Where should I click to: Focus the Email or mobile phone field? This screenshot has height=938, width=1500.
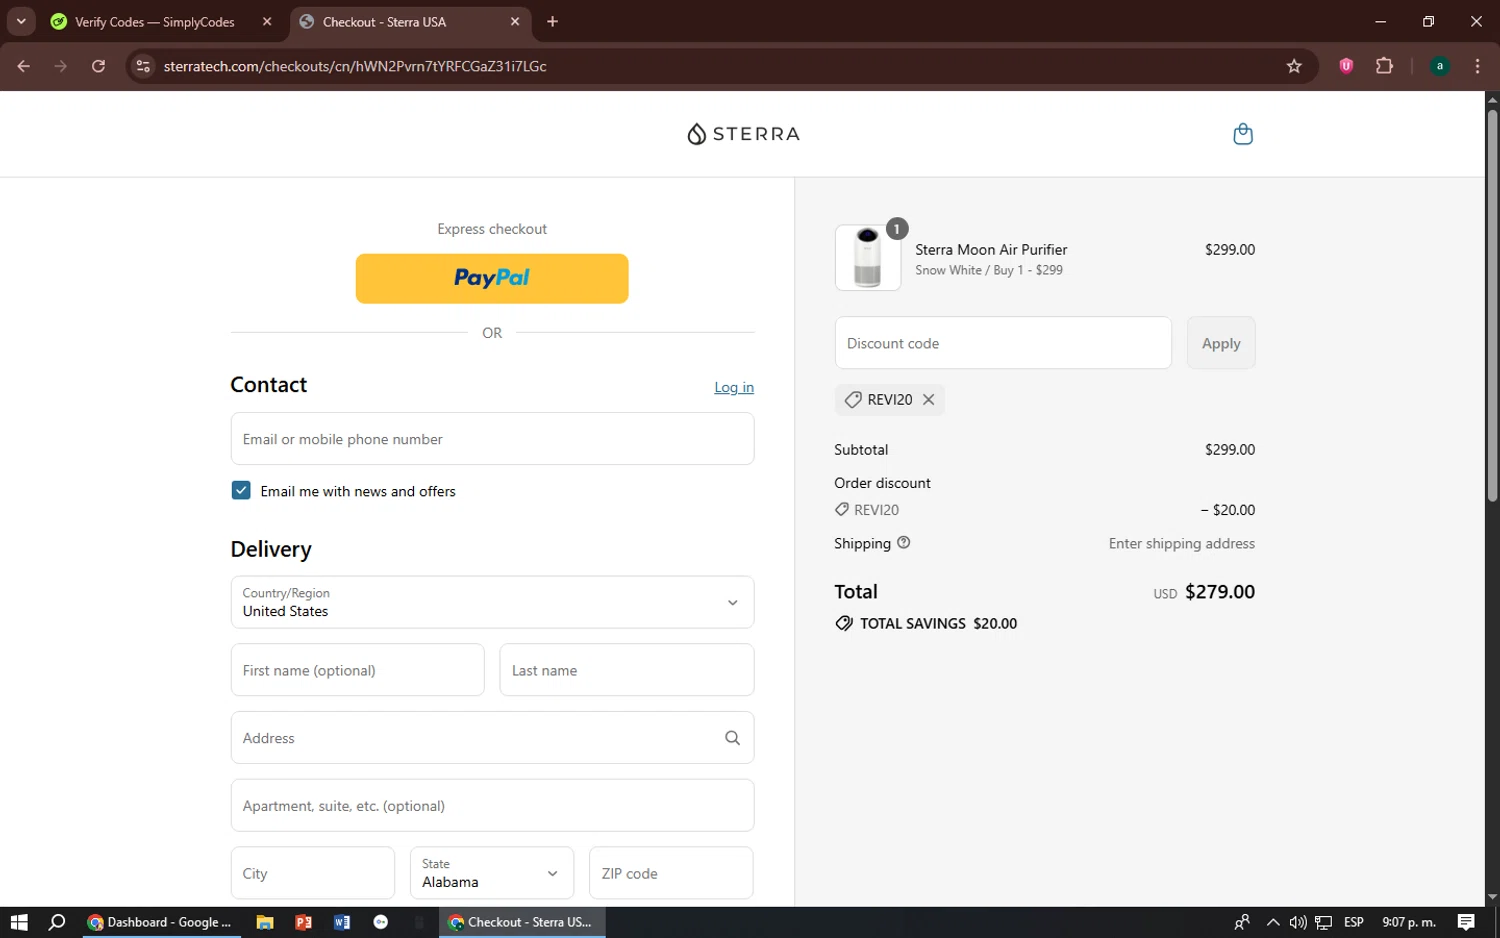click(x=492, y=439)
